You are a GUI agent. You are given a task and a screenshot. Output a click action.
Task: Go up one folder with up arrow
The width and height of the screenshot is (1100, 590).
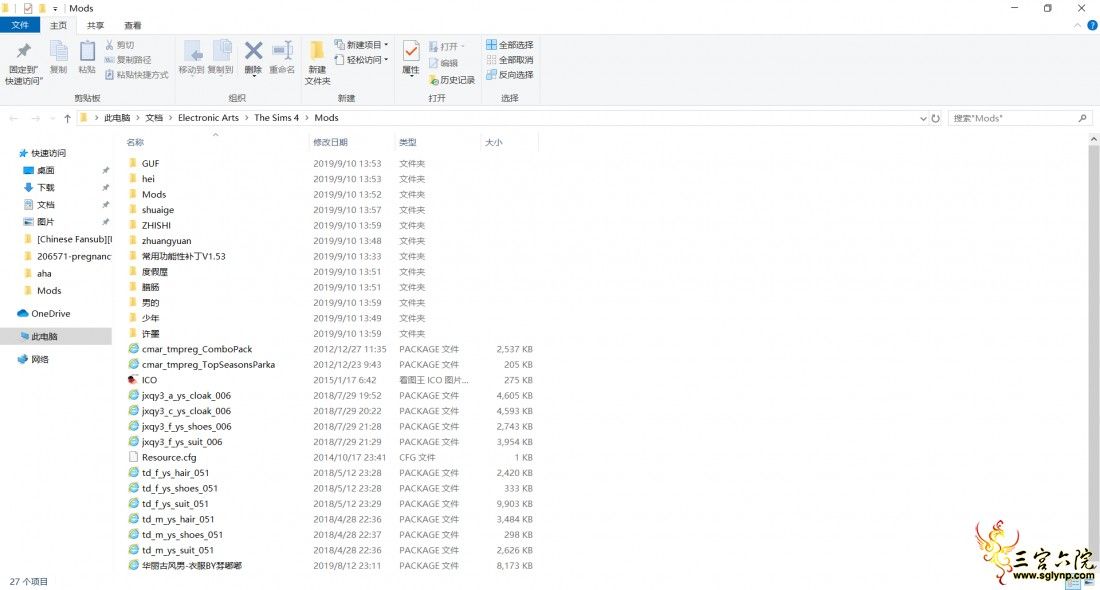[x=67, y=119]
